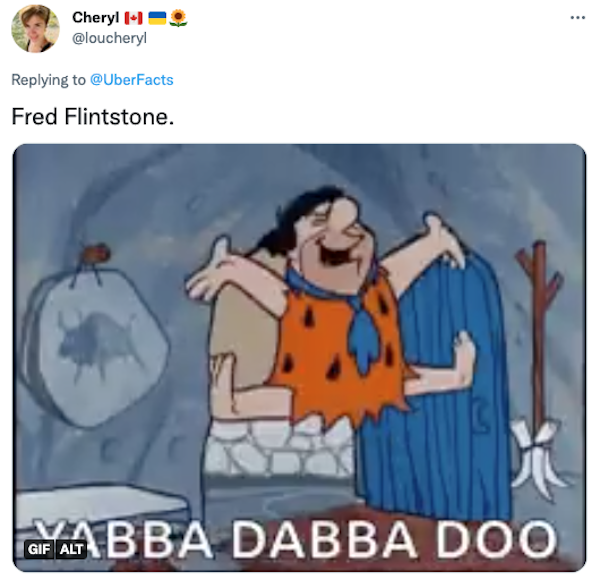600x580 pixels.
Task: Click the Ukrainian flag emoji
Action: [x=157, y=18]
